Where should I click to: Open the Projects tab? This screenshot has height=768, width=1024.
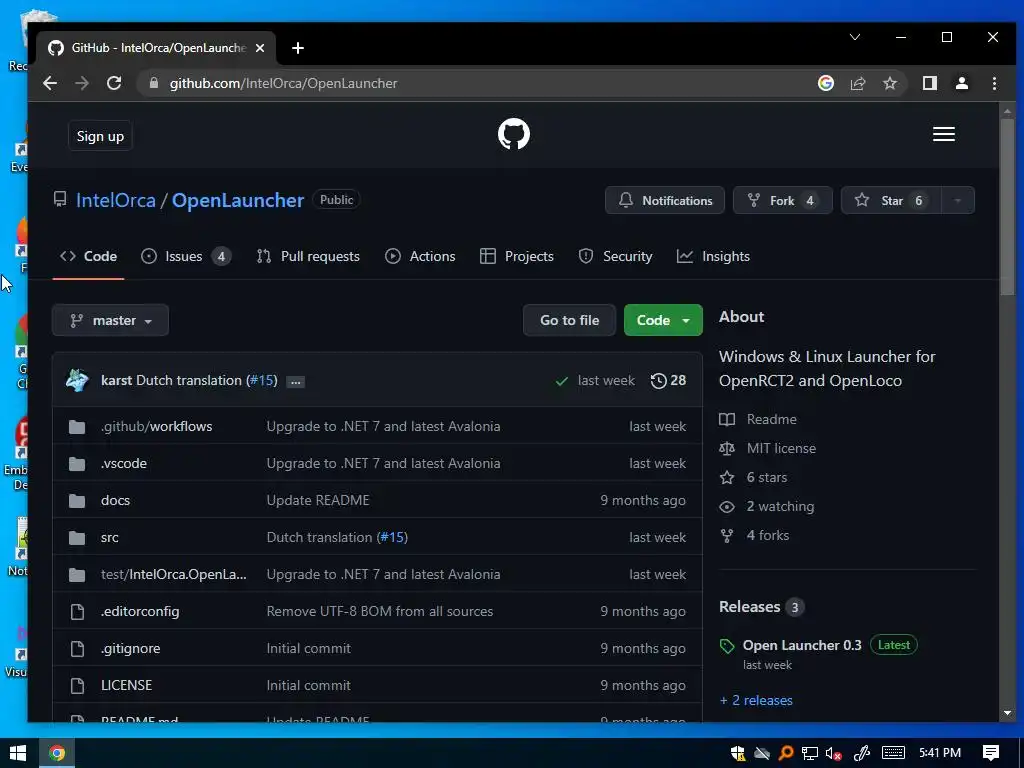(517, 257)
